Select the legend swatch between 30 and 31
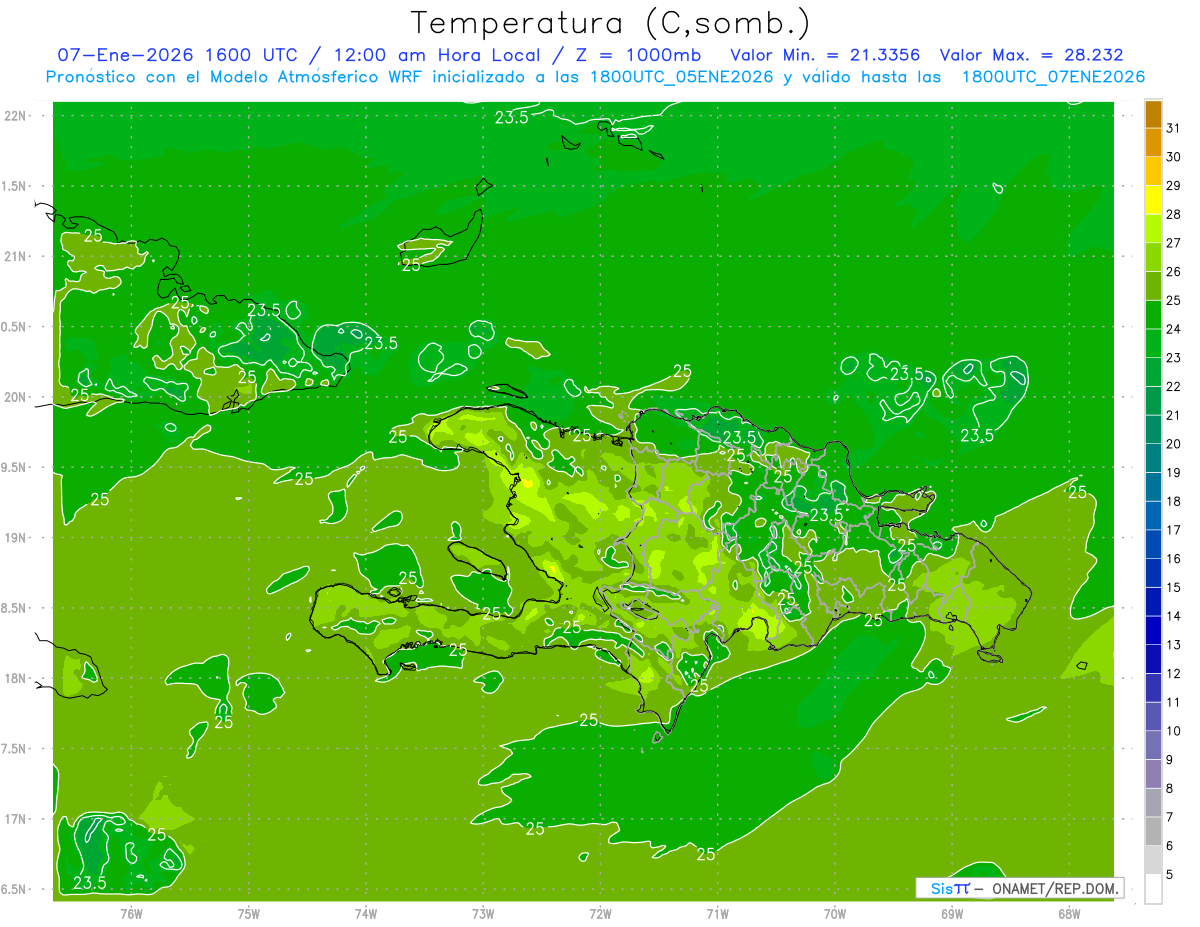This screenshot has height=927, width=1200. pyautogui.click(x=1153, y=143)
